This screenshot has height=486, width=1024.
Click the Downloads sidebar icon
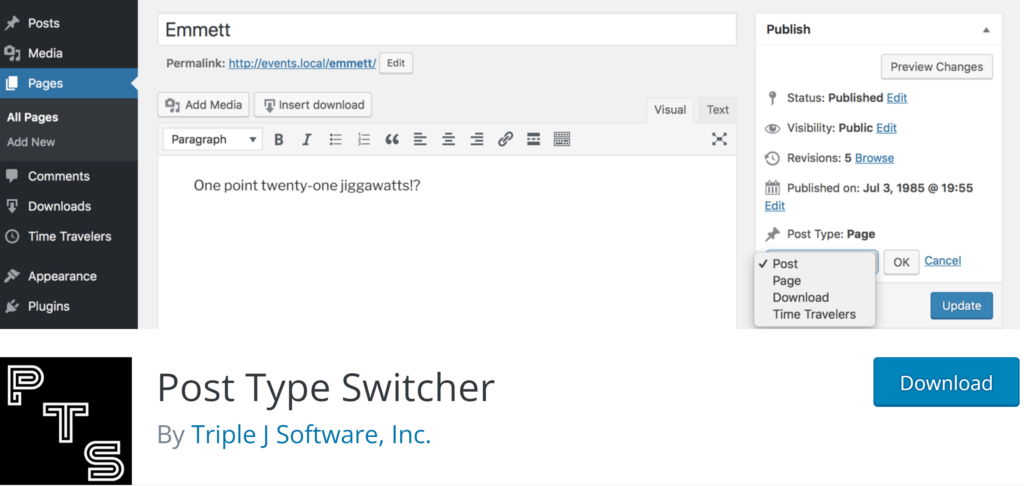click(x=12, y=206)
